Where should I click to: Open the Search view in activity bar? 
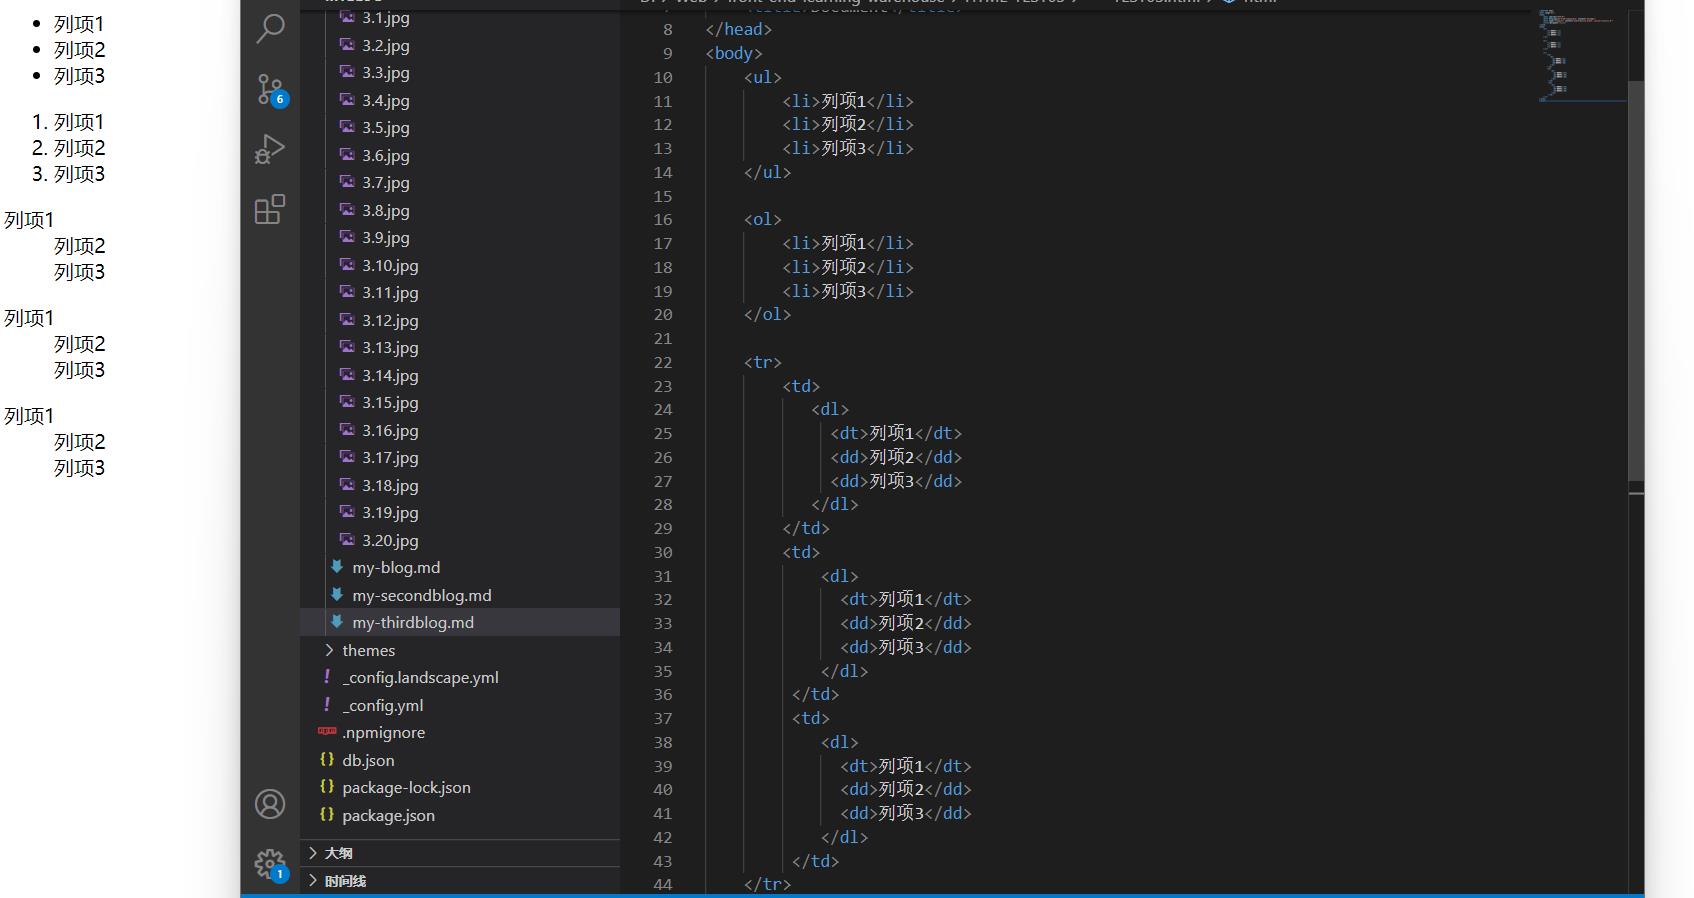click(x=270, y=29)
